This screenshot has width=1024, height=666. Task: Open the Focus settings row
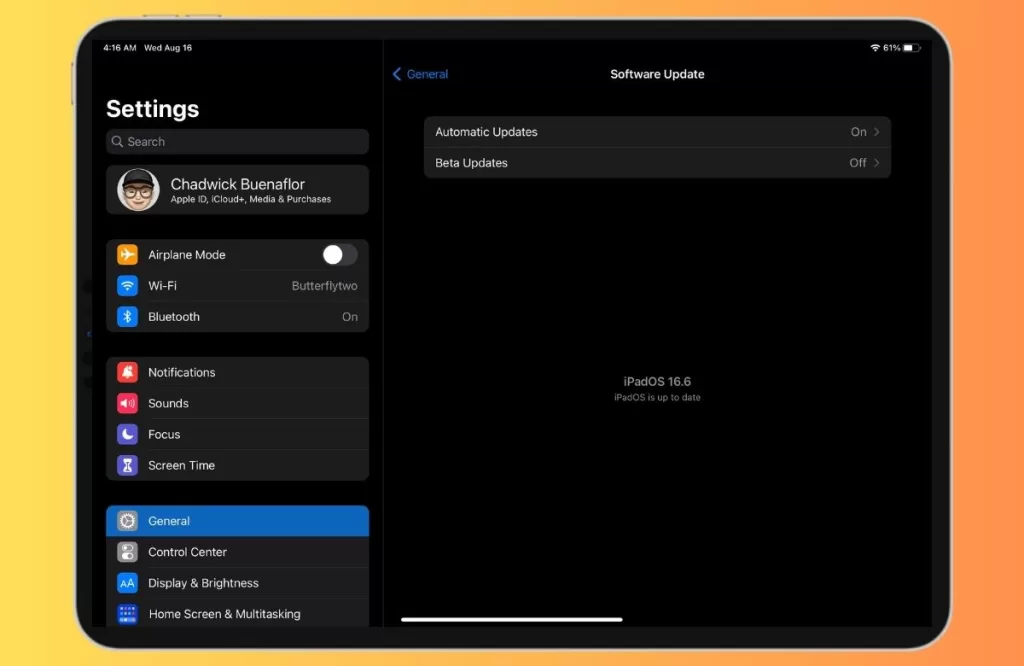click(x=238, y=434)
